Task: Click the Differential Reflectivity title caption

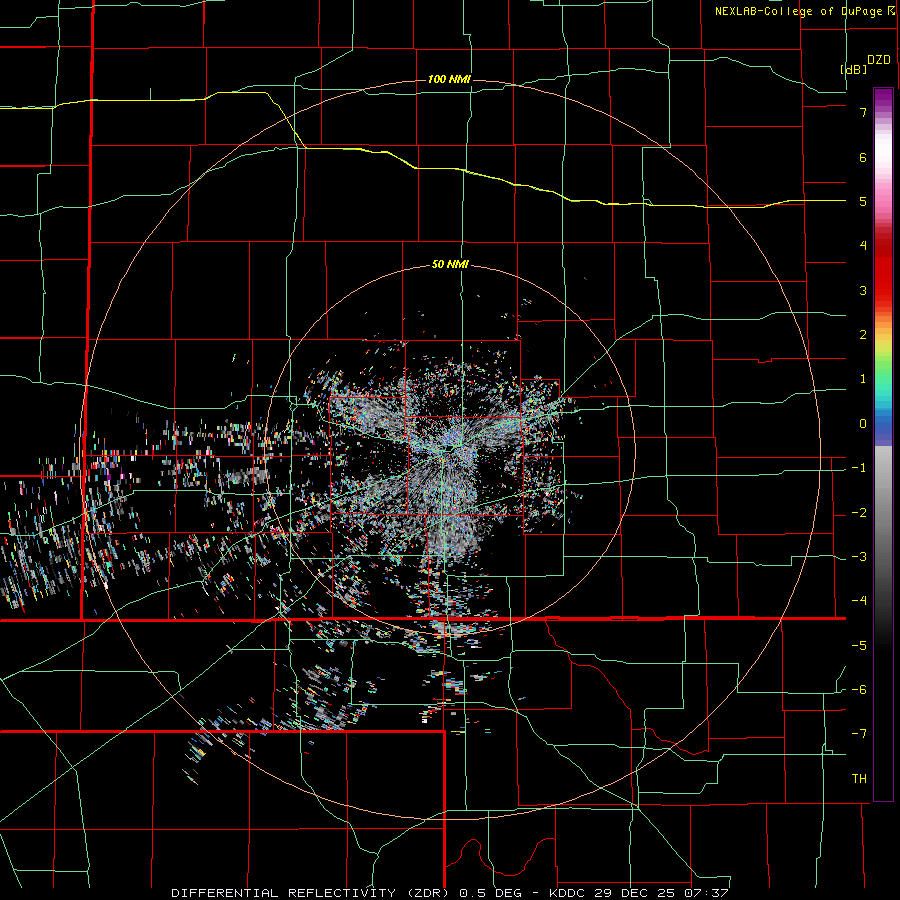Action: [450, 893]
